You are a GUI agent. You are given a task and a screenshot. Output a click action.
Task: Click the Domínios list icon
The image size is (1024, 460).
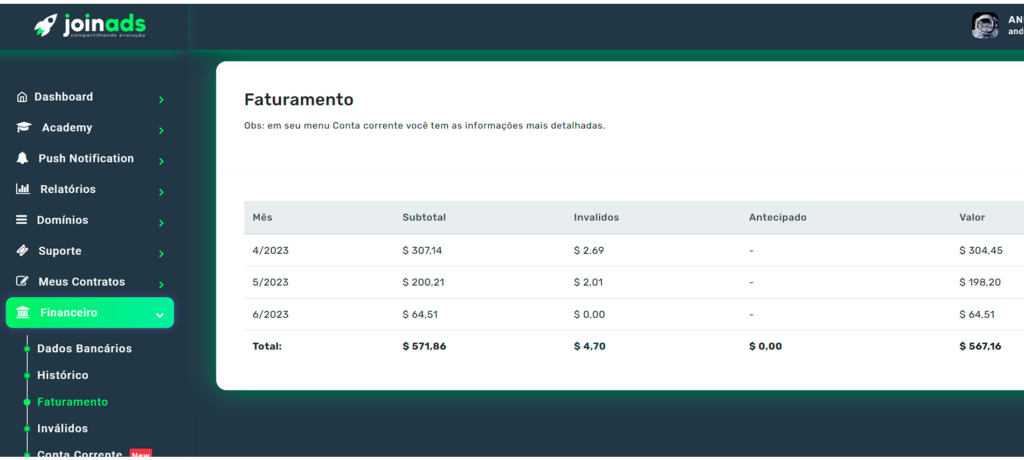coord(22,220)
